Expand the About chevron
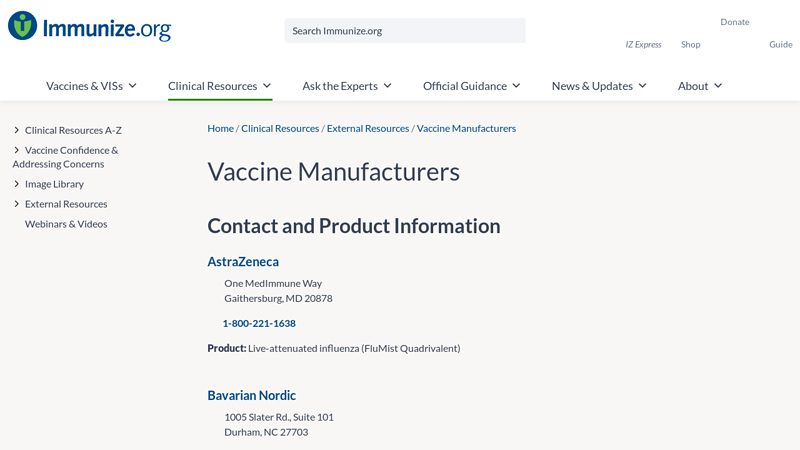The height and width of the screenshot is (450, 800). (718, 86)
